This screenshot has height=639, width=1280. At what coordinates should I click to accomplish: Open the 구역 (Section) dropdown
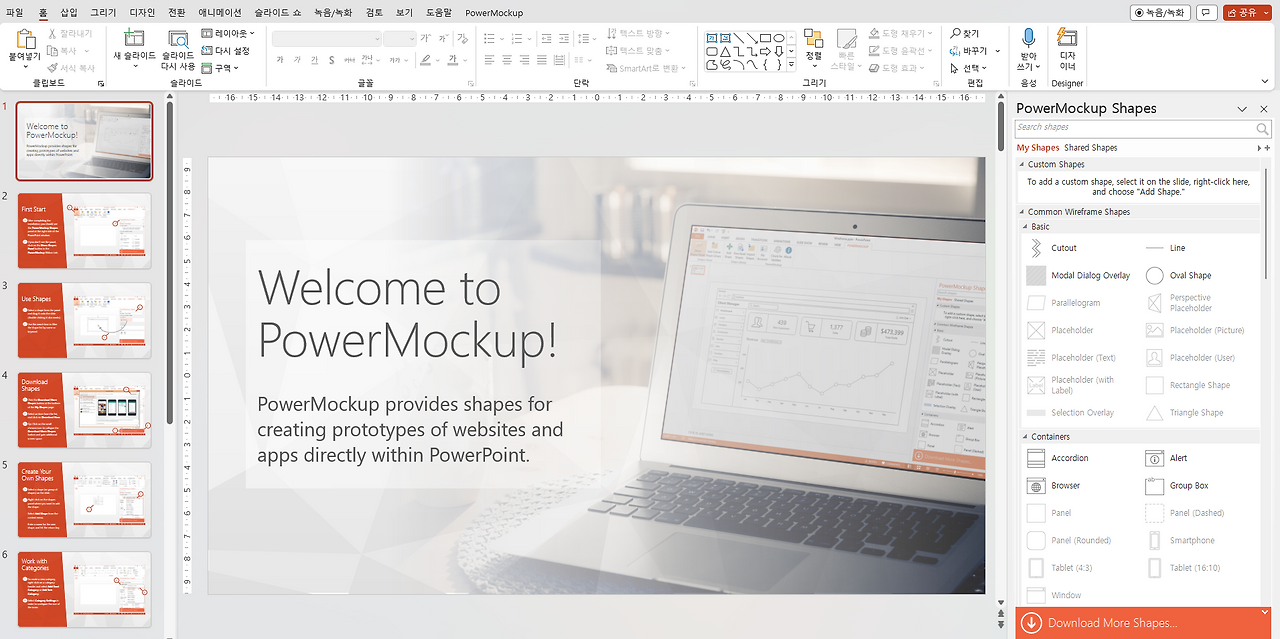221,68
